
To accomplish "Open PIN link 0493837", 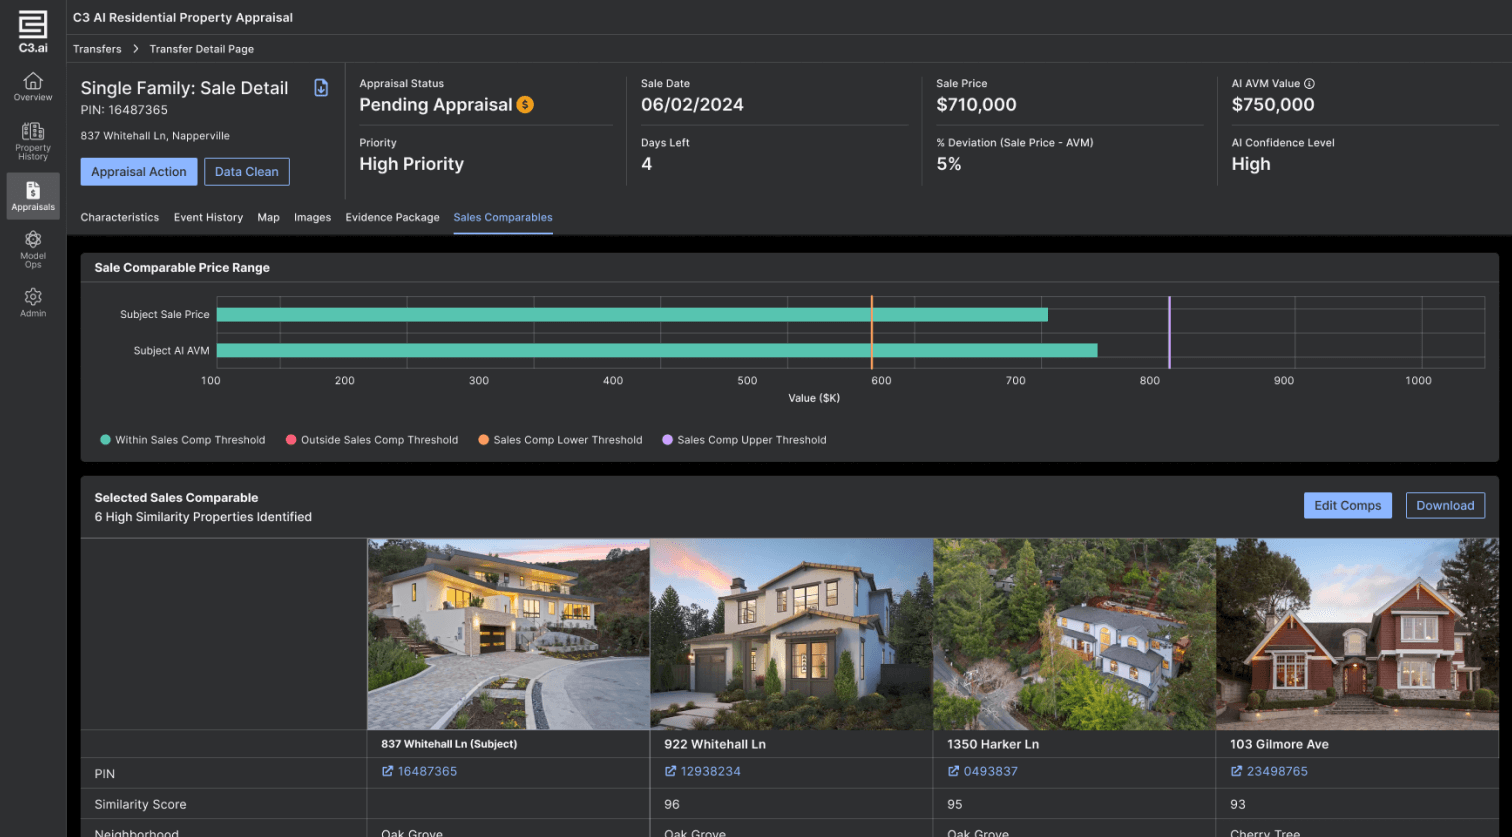I will (x=991, y=771).
